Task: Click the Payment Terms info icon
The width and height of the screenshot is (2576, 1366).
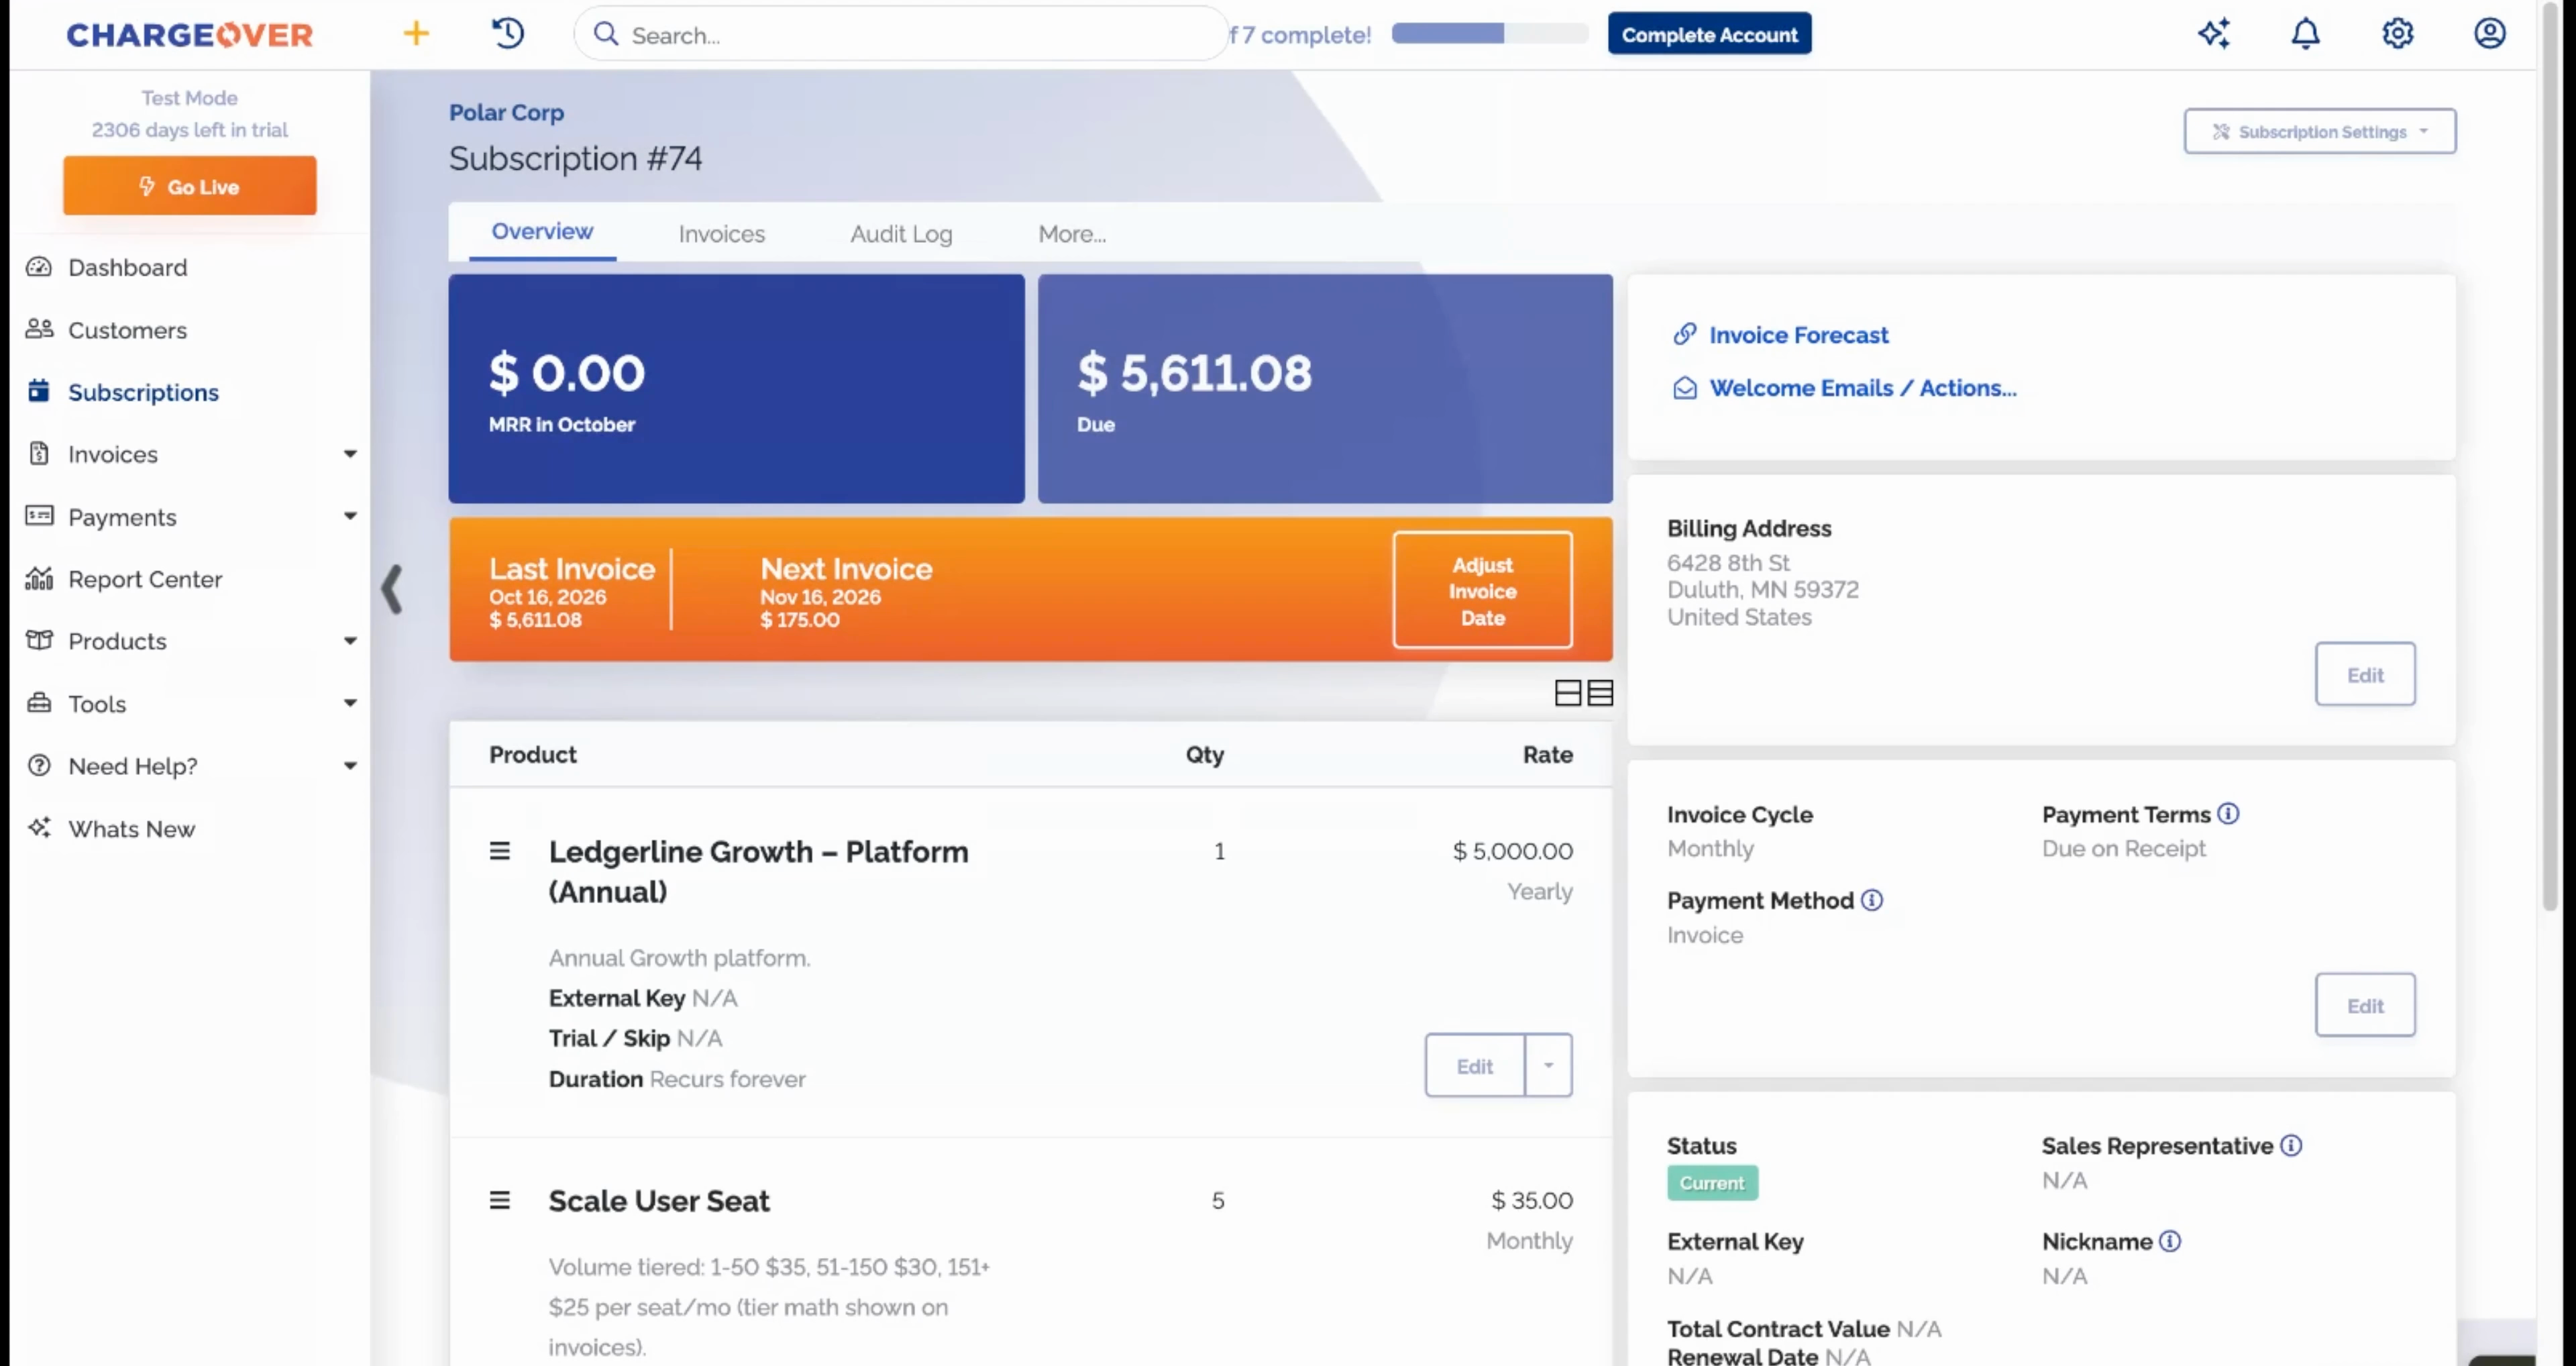Action: (x=2228, y=814)
